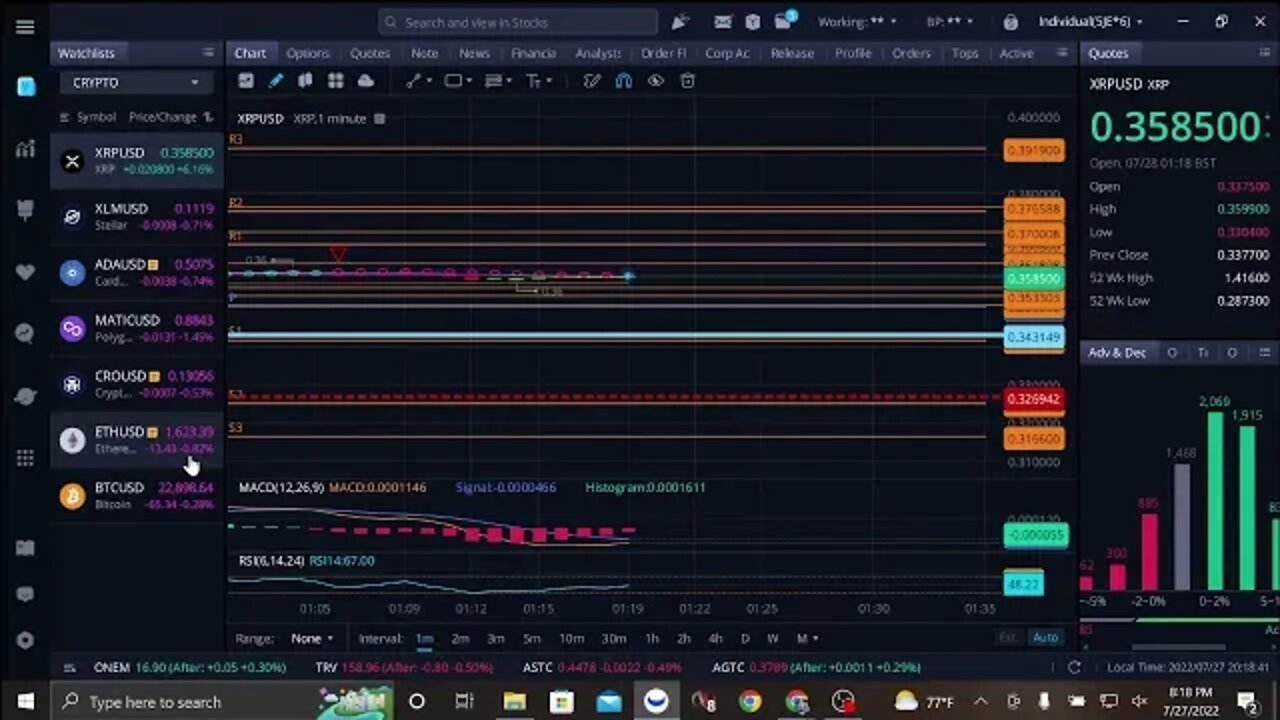Screen dimensions: 1280x720
Task: Select the blue pencil drawing tool
Action: click(276, 81)
